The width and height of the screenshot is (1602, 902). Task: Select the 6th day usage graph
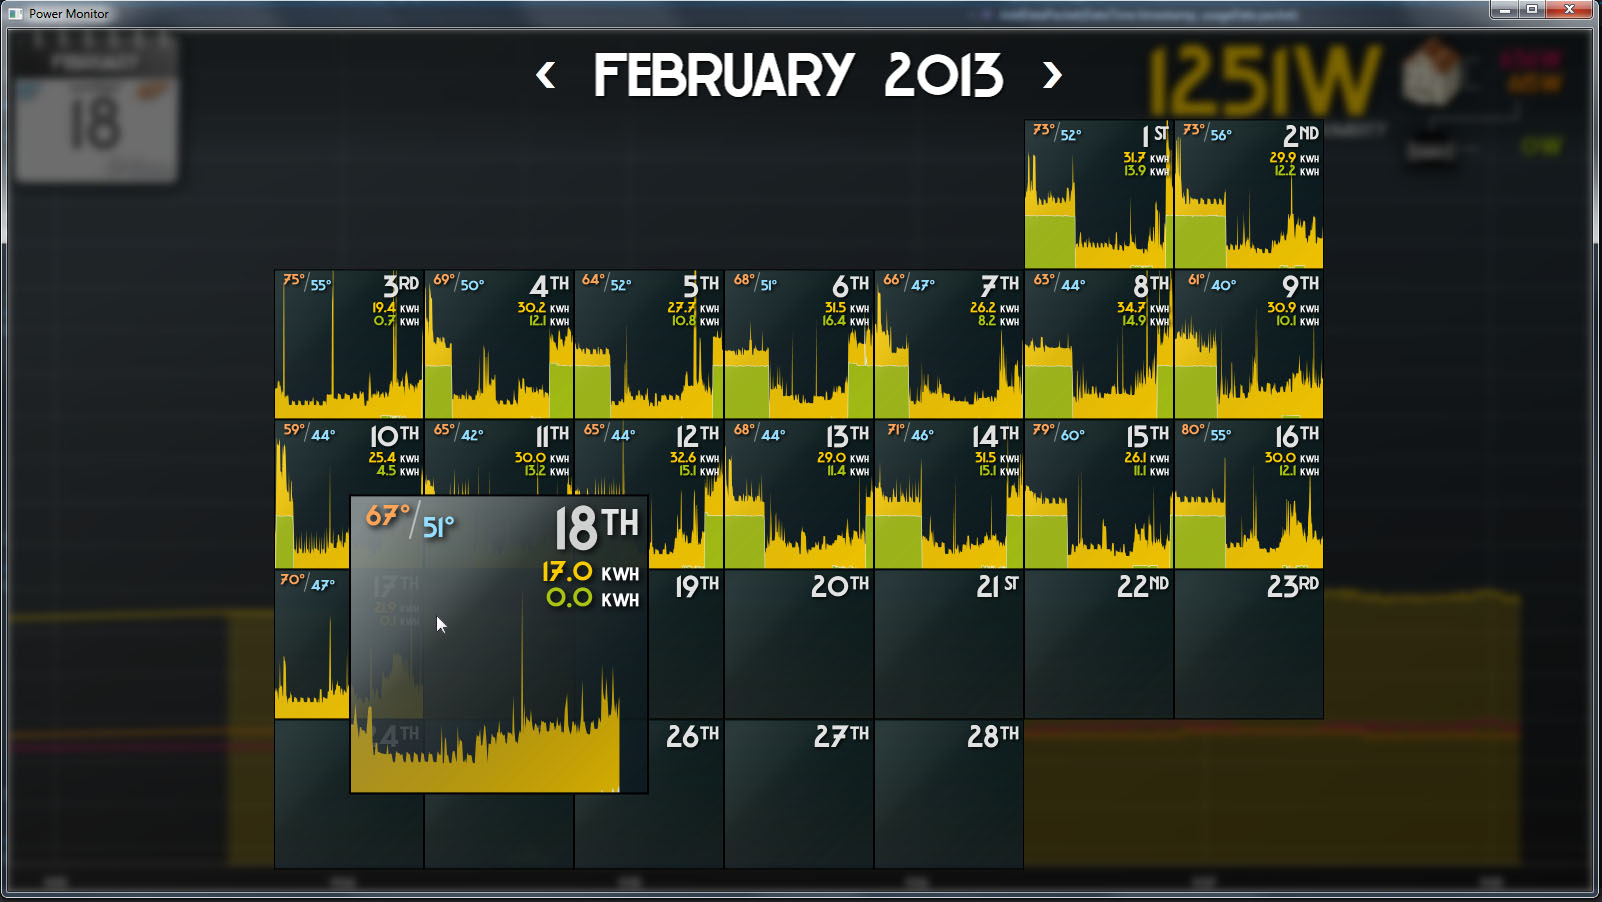[x=798, y=345]
